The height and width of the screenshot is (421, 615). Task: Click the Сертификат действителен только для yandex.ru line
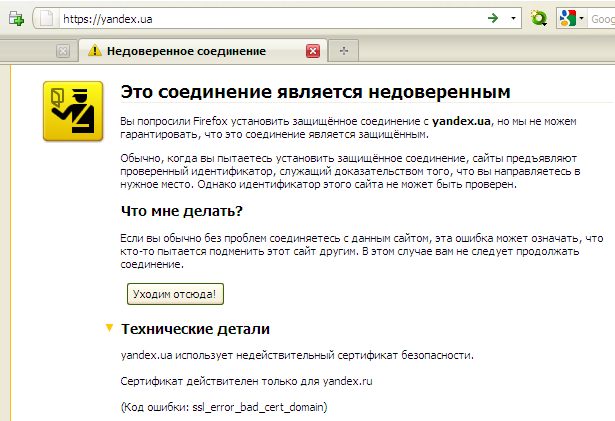tap(246, 381)
